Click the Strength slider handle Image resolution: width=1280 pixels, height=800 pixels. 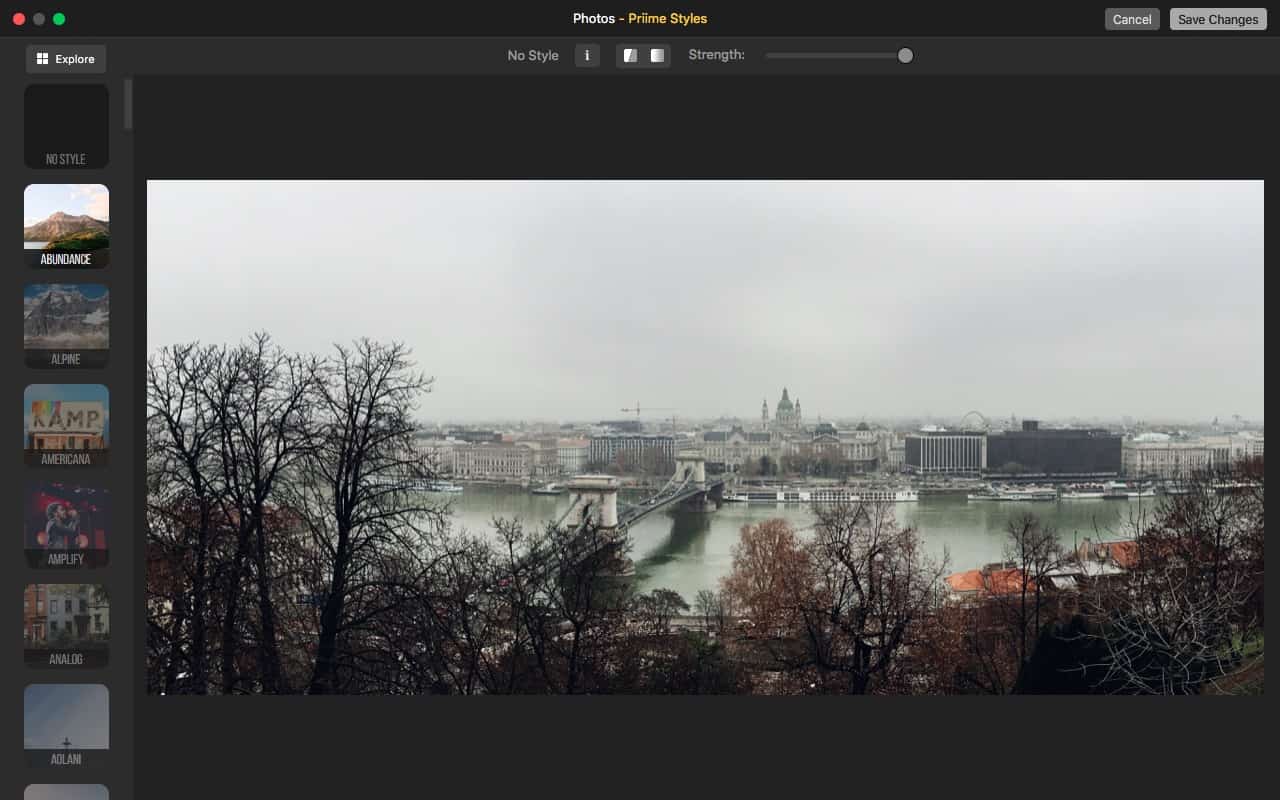click(x=905, y=55)
